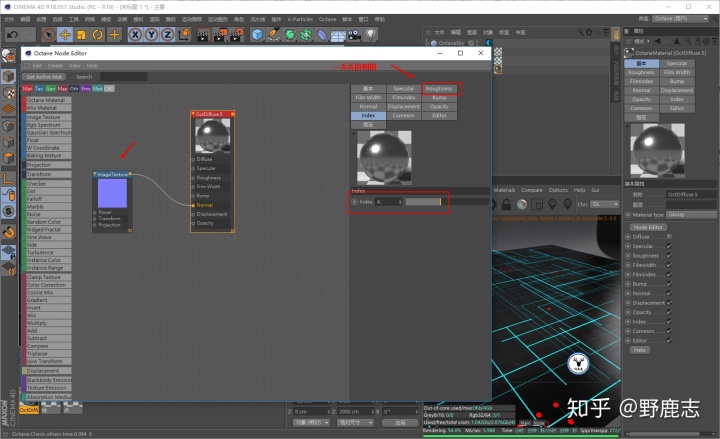Open Displacement tab in node editor

tap(404, 107)
